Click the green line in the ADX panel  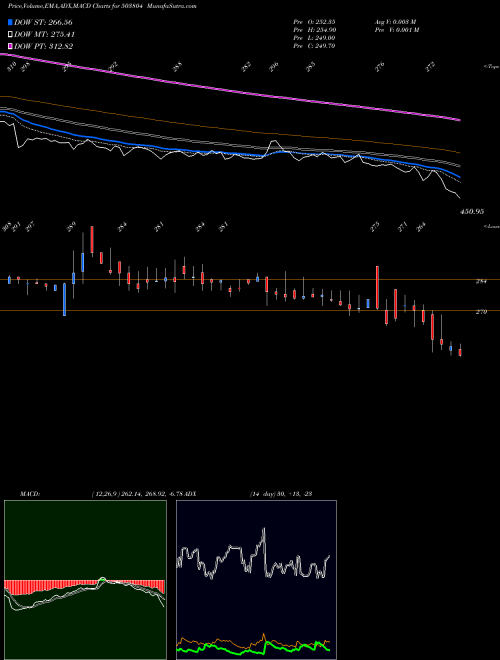pos(253,649)
